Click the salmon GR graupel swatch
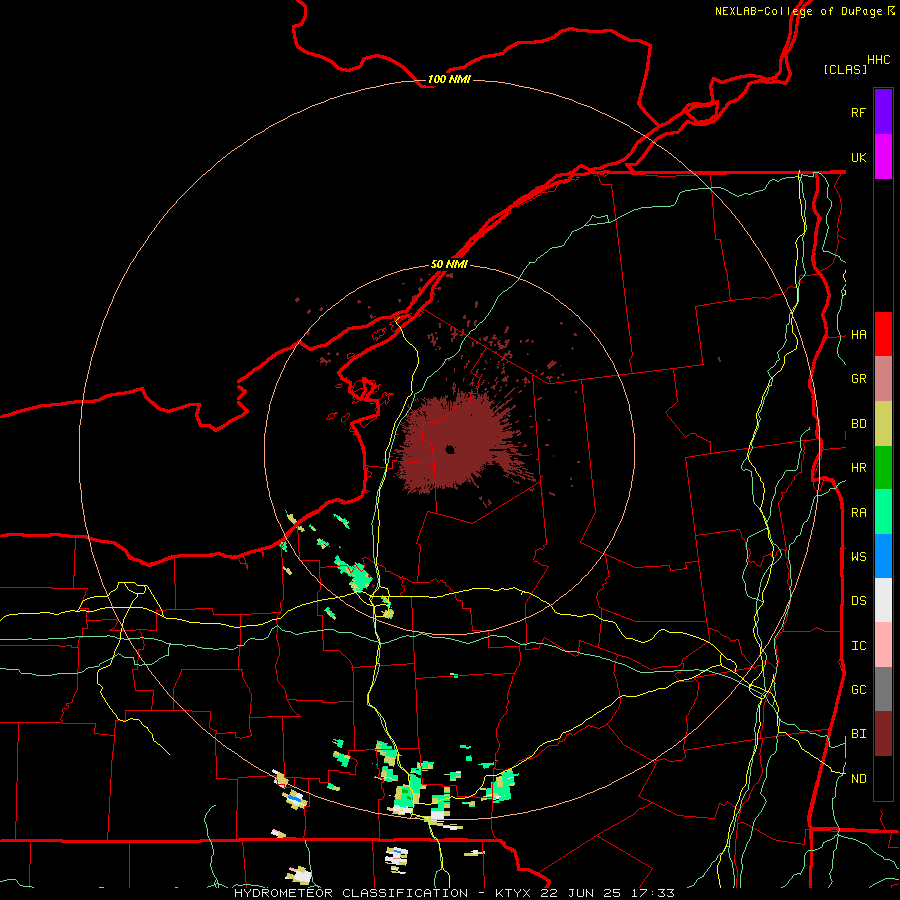900x900 pixels. click(x=883, y=379)
